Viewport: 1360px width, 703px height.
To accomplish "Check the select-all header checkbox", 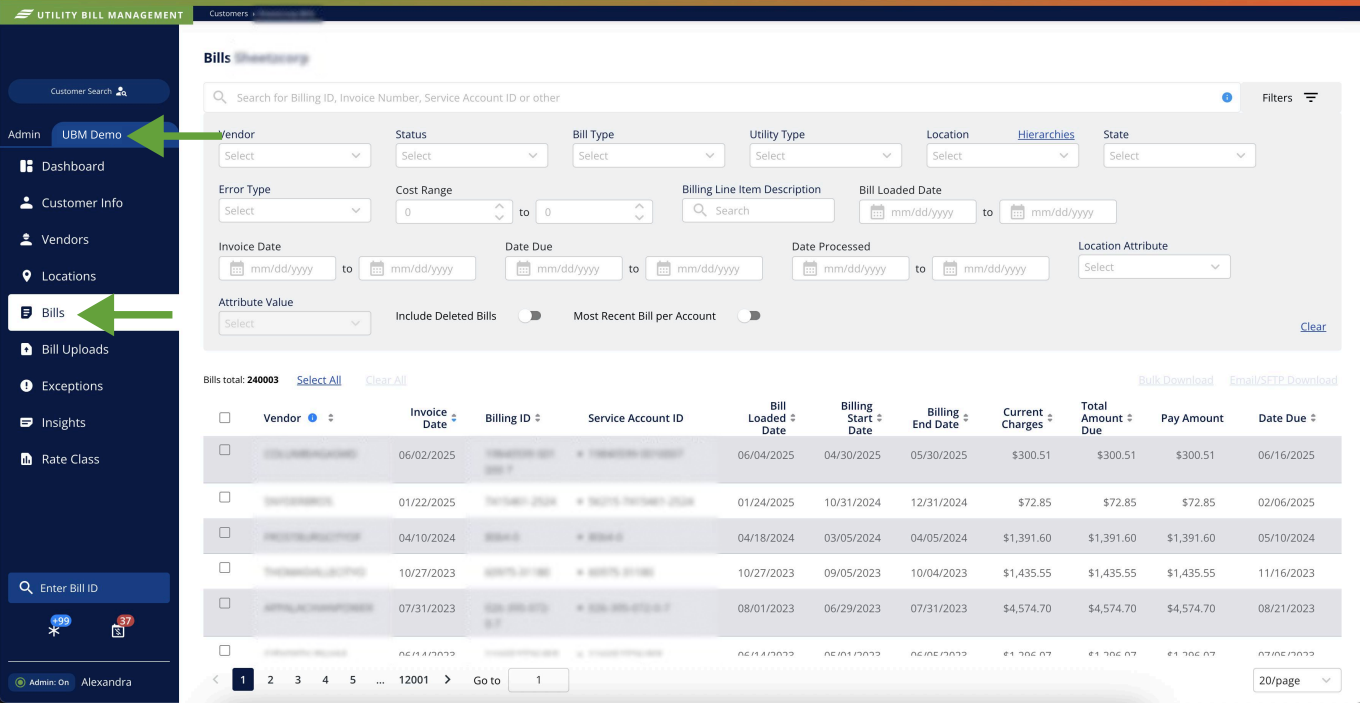I will [225, 418].
